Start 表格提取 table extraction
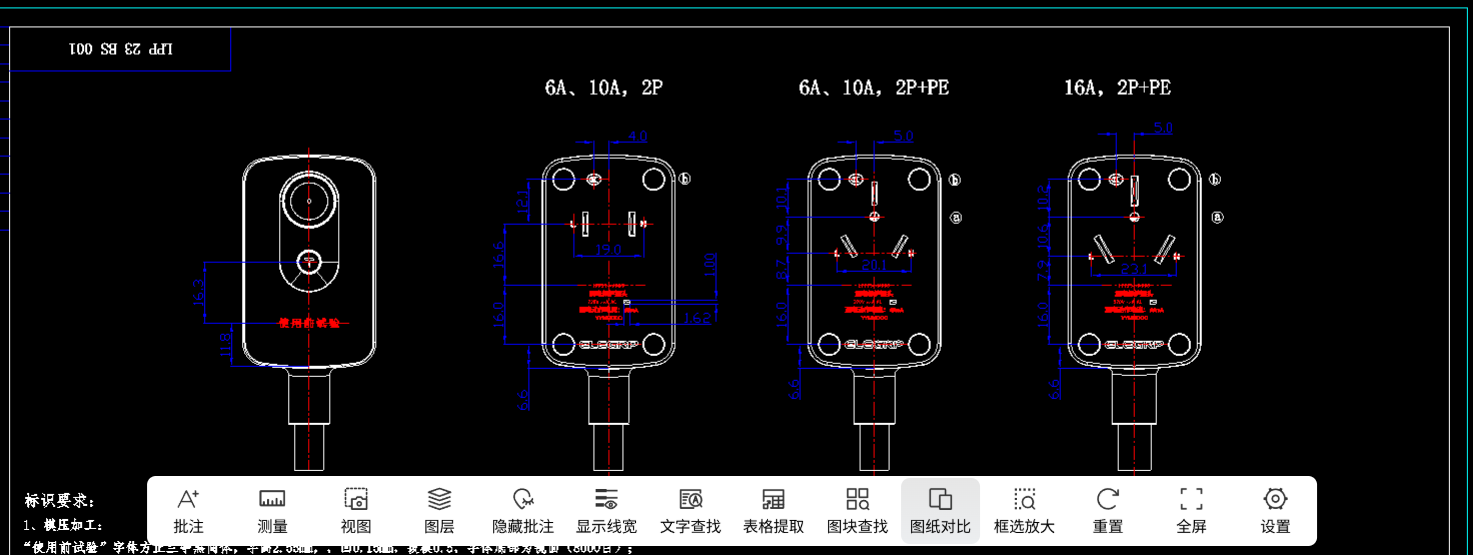This screenshot has width=1473, height=555. tap(773, 510)
